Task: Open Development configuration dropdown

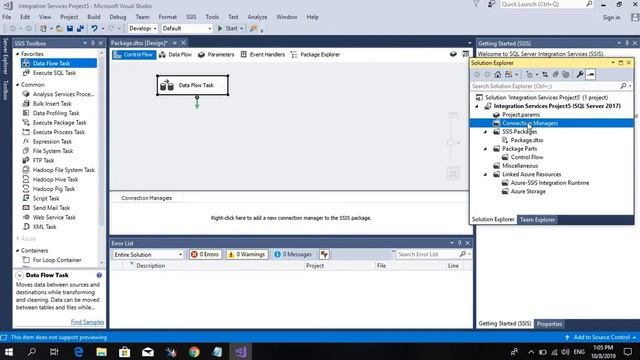Action: [142, 29]
